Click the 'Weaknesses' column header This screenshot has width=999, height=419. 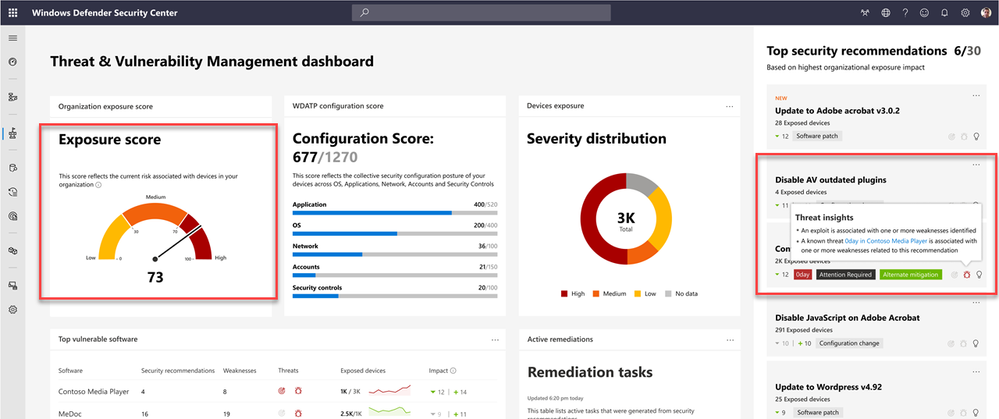pos(238,370)
